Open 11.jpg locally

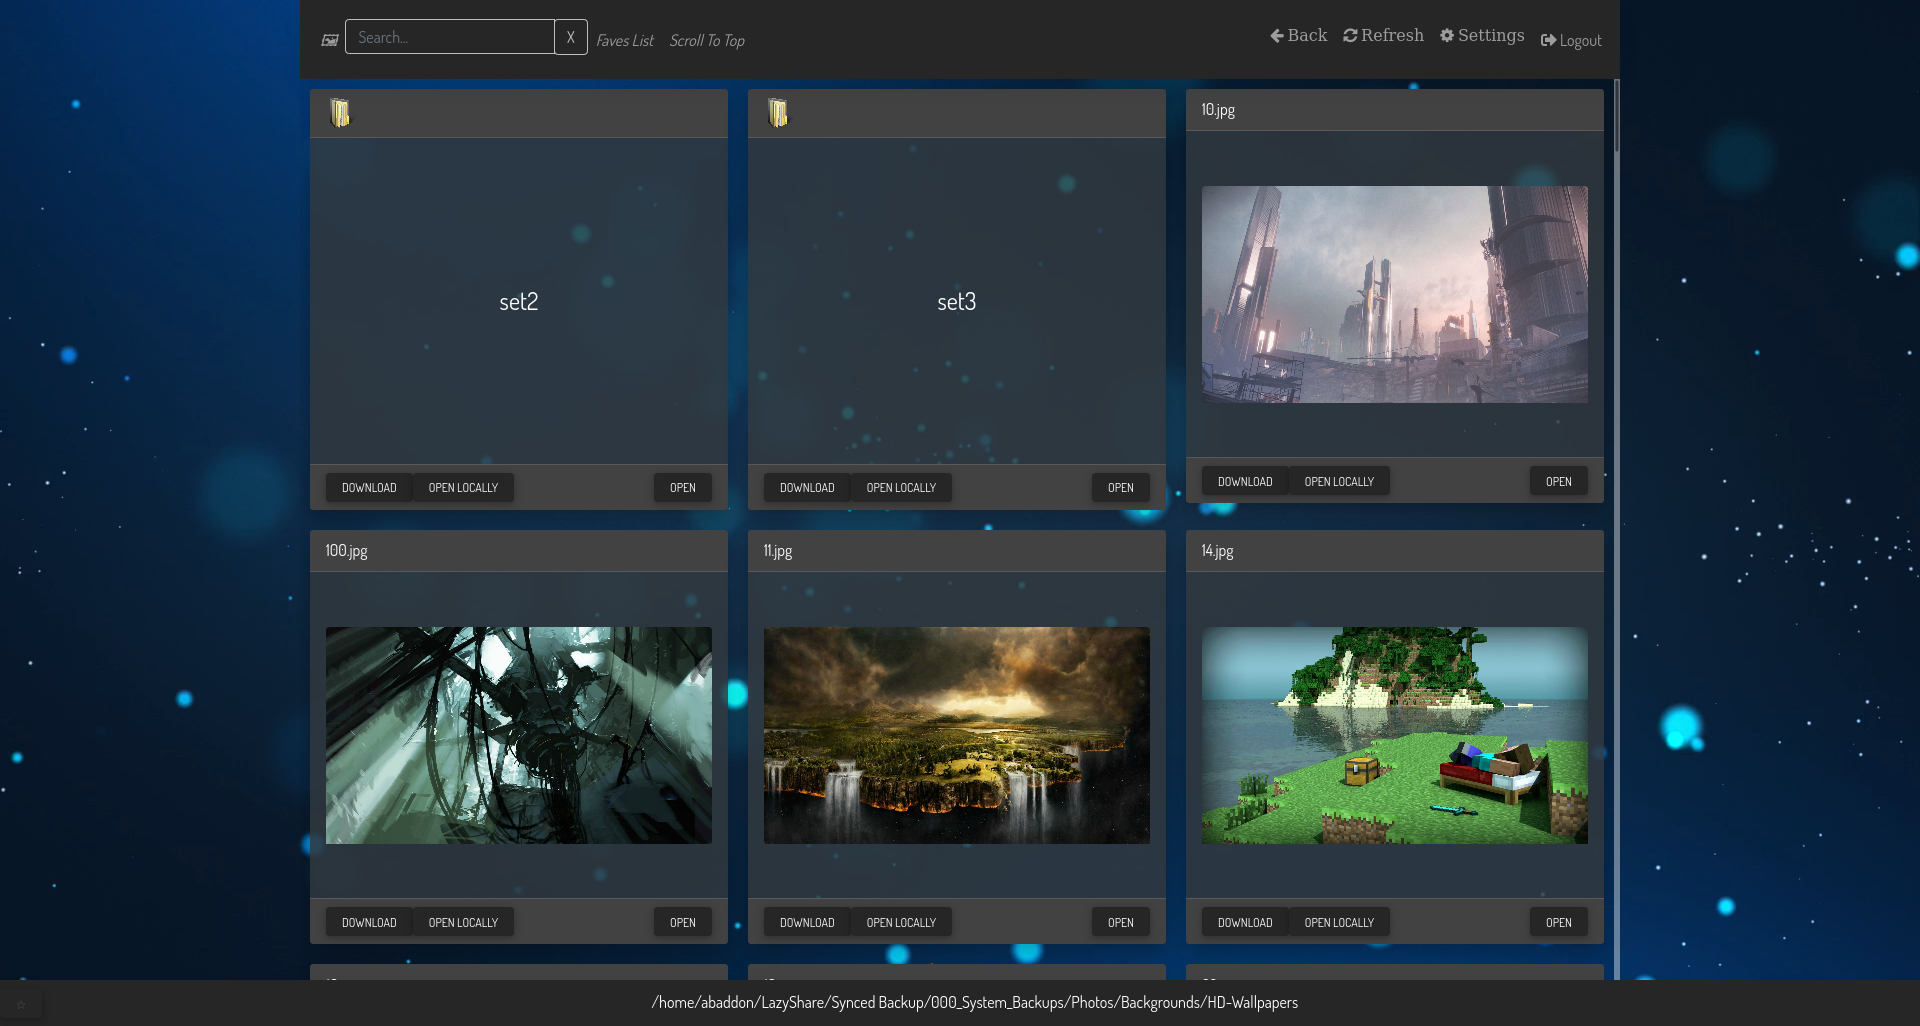pyautogui.click(x=901, y=923)
